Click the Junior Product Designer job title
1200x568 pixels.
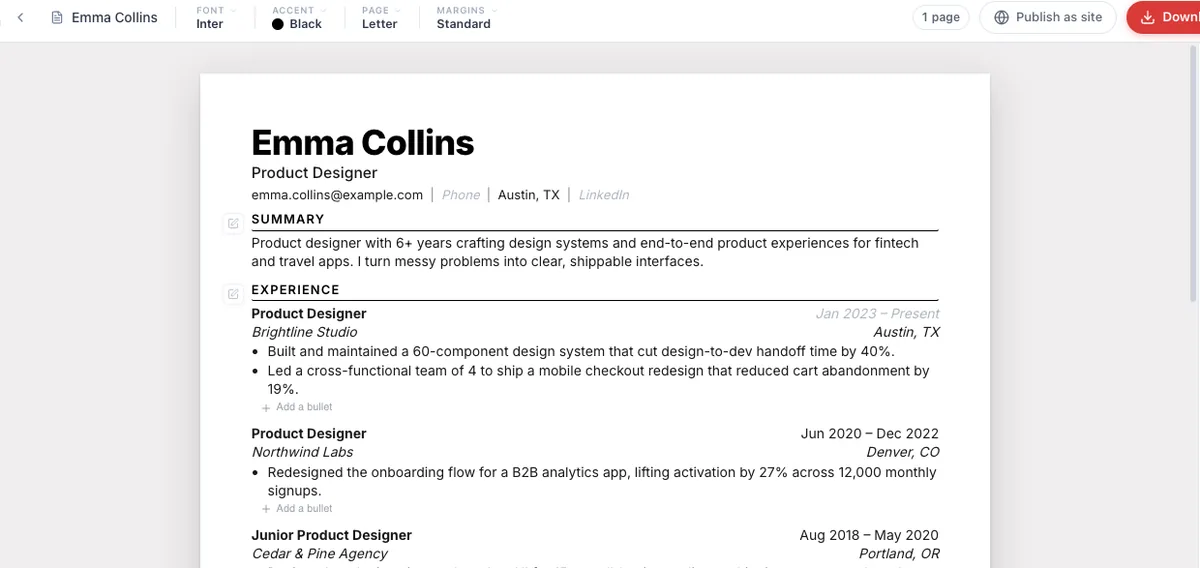[331, 535]
